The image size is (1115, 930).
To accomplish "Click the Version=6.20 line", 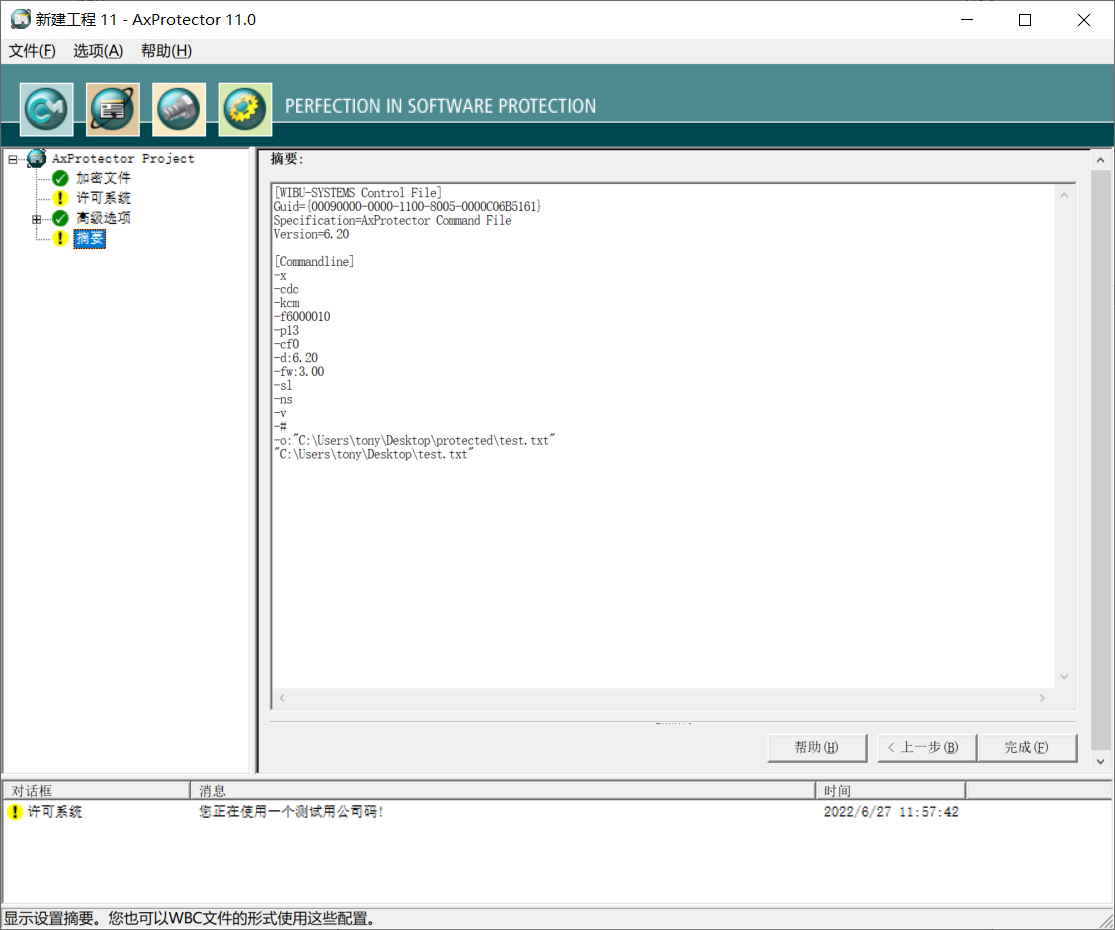I will click(x=311, y=234).
